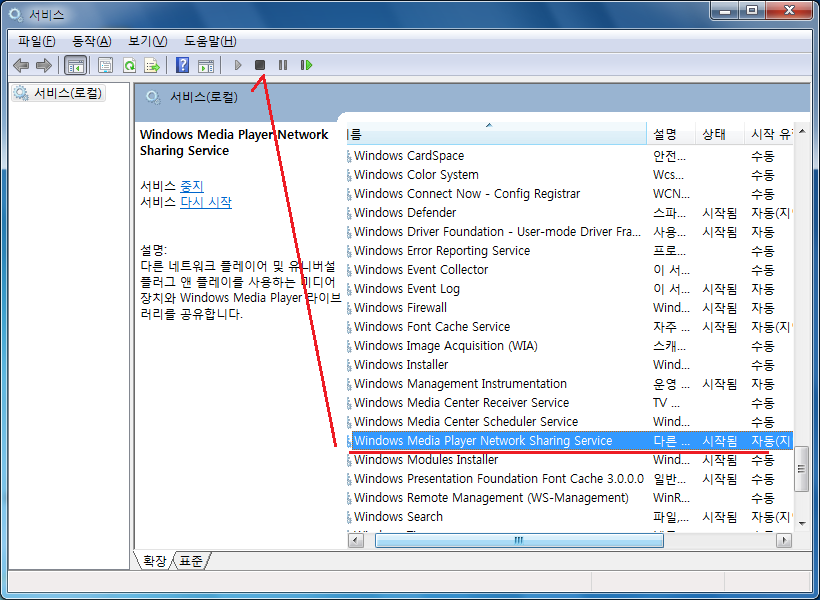Select Windows Color System service row

tap(570, 175)
